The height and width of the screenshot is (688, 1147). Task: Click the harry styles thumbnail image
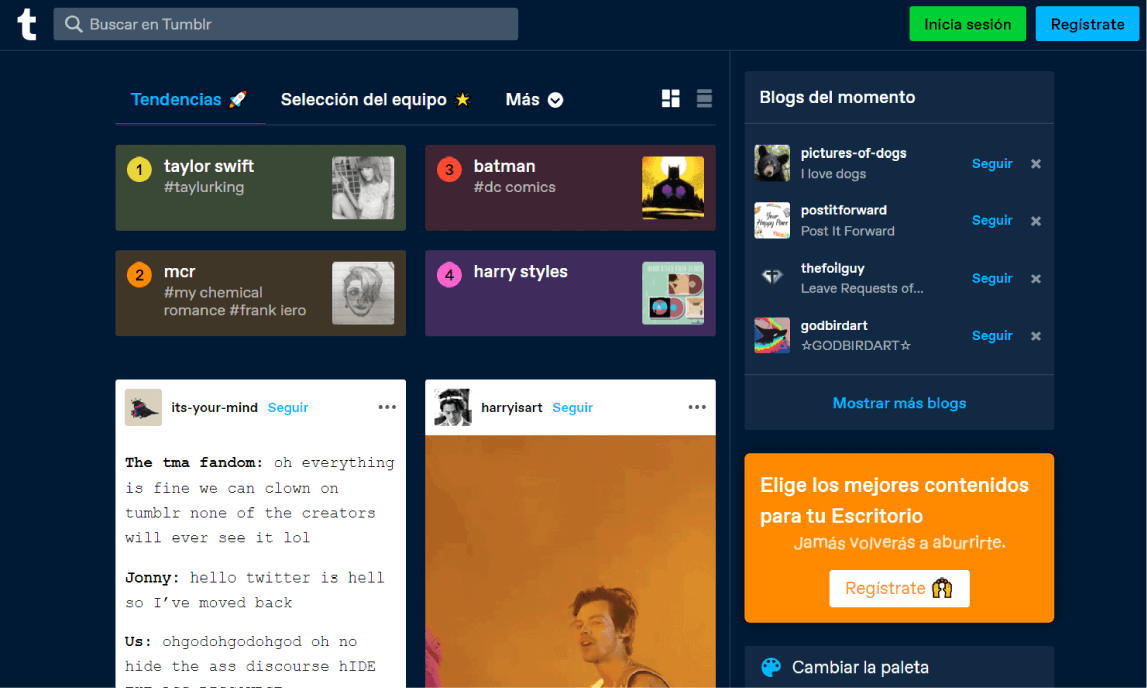pyautogui.click(x=673, y=293)
